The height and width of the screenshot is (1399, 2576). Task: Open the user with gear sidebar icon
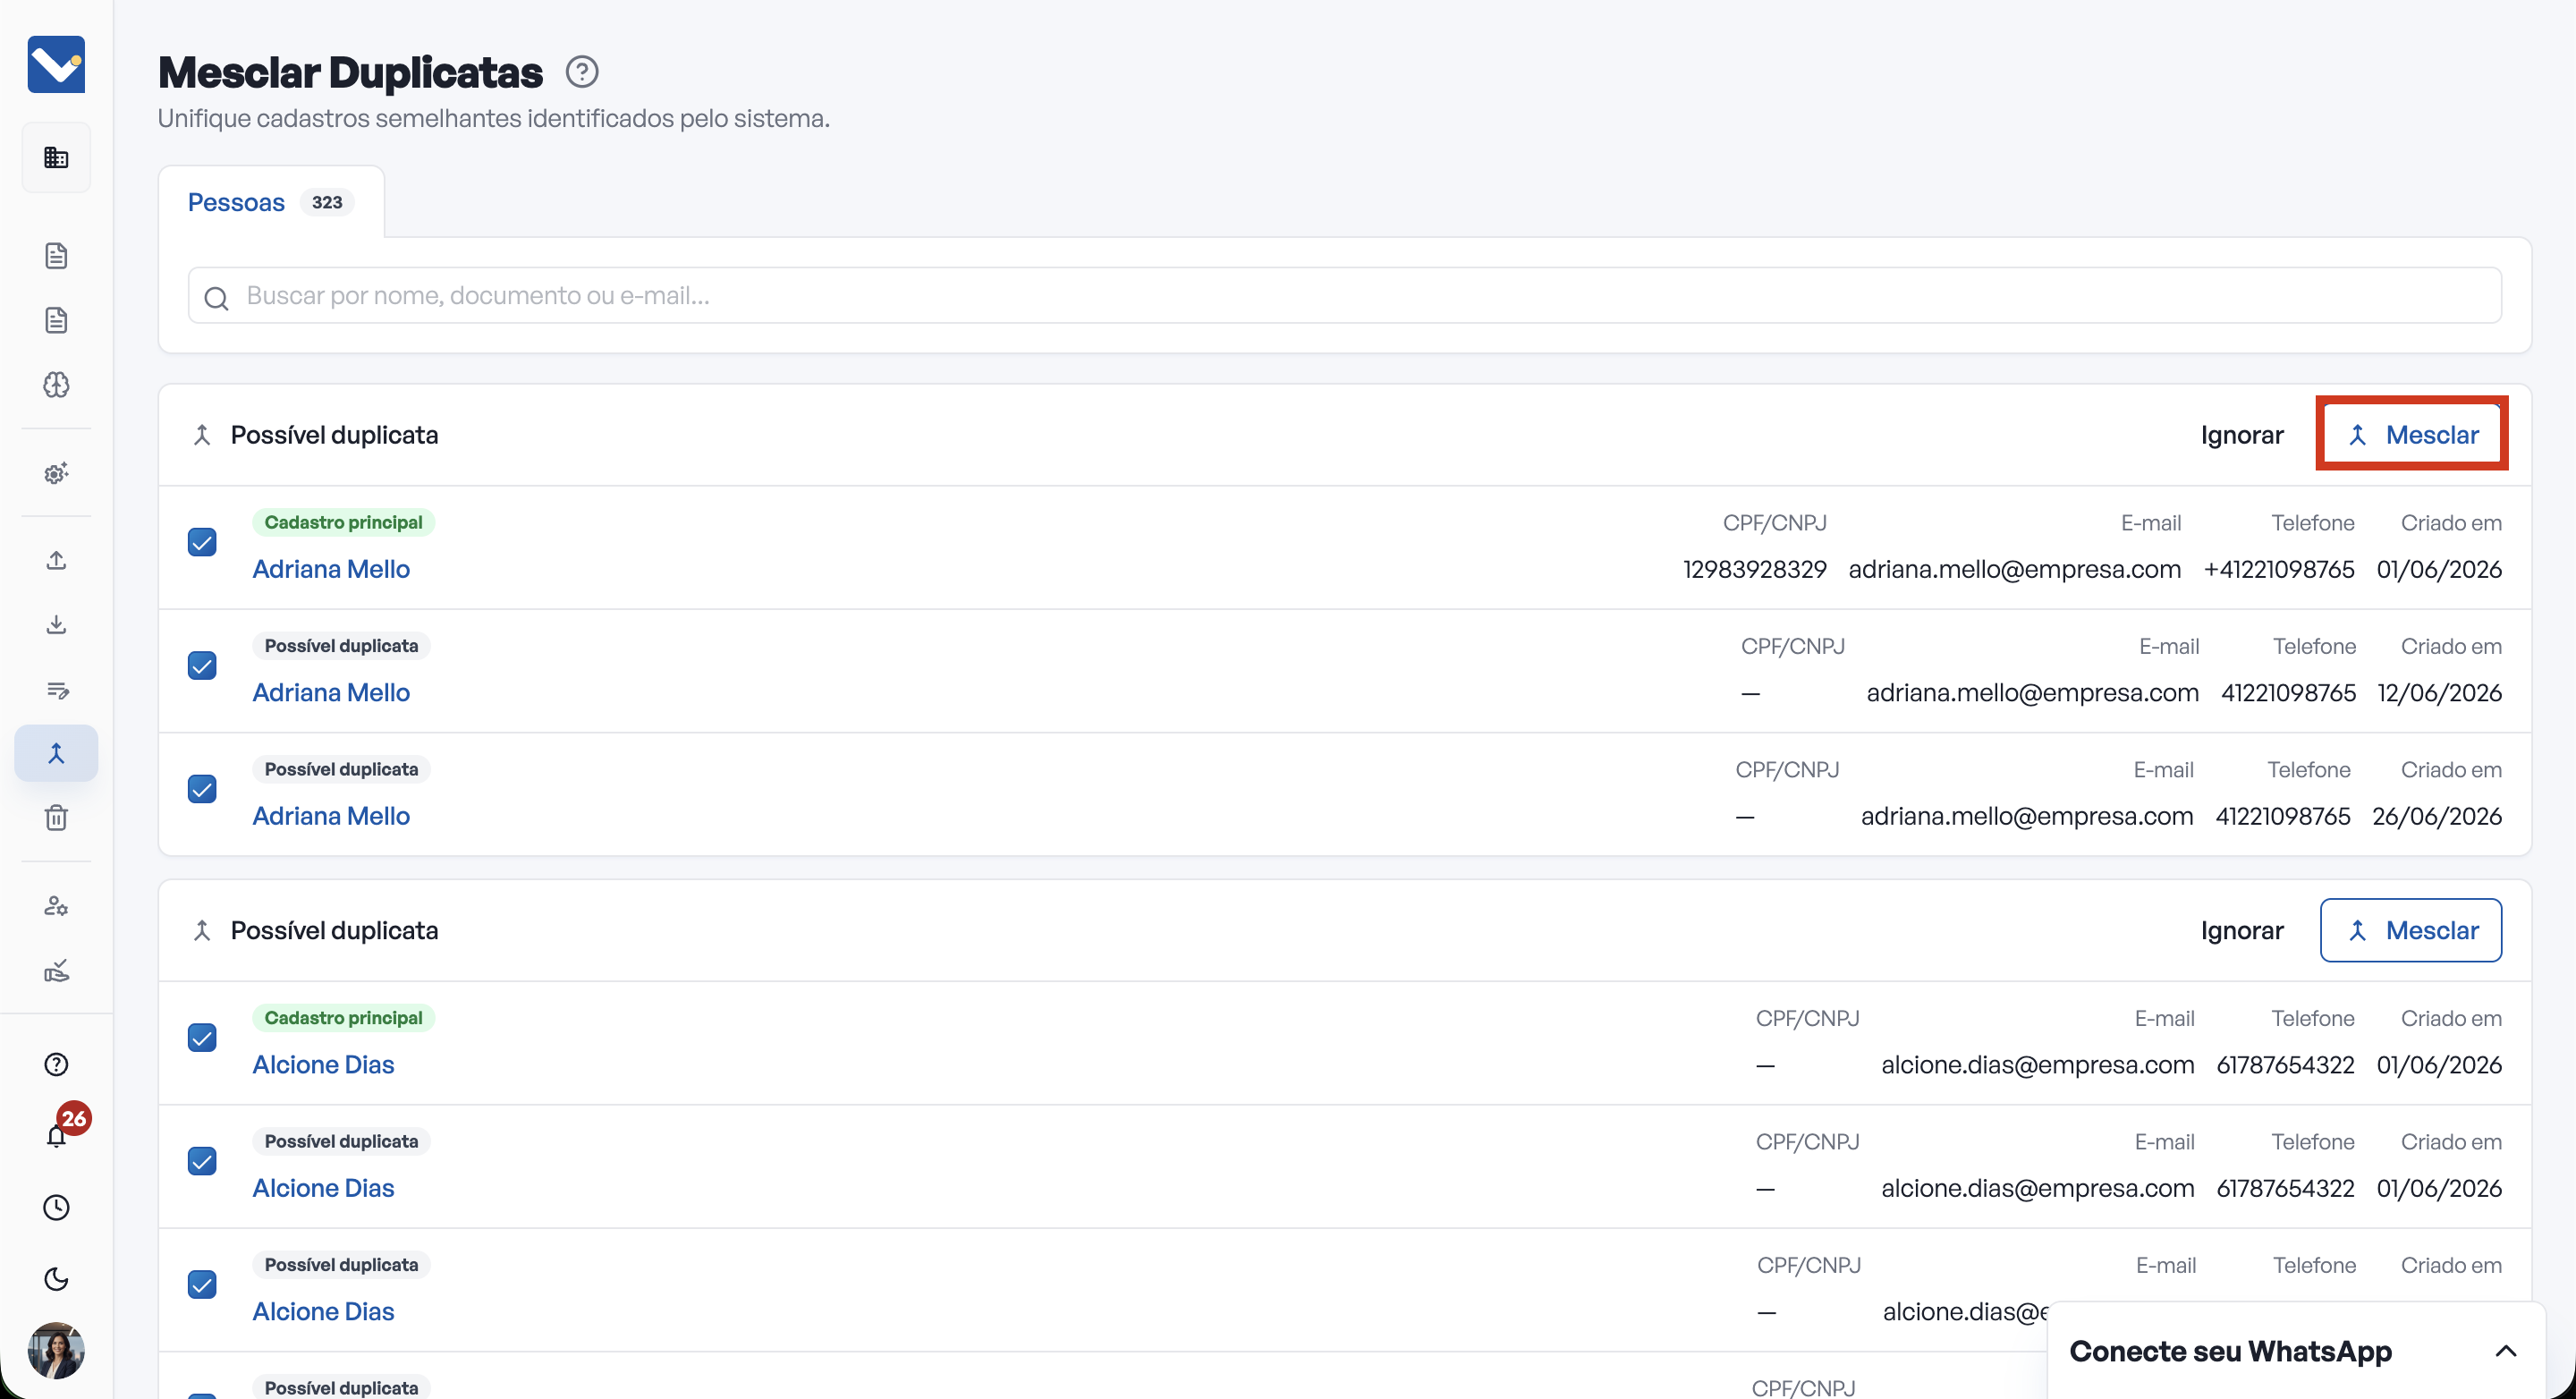(x=56, y=906)
